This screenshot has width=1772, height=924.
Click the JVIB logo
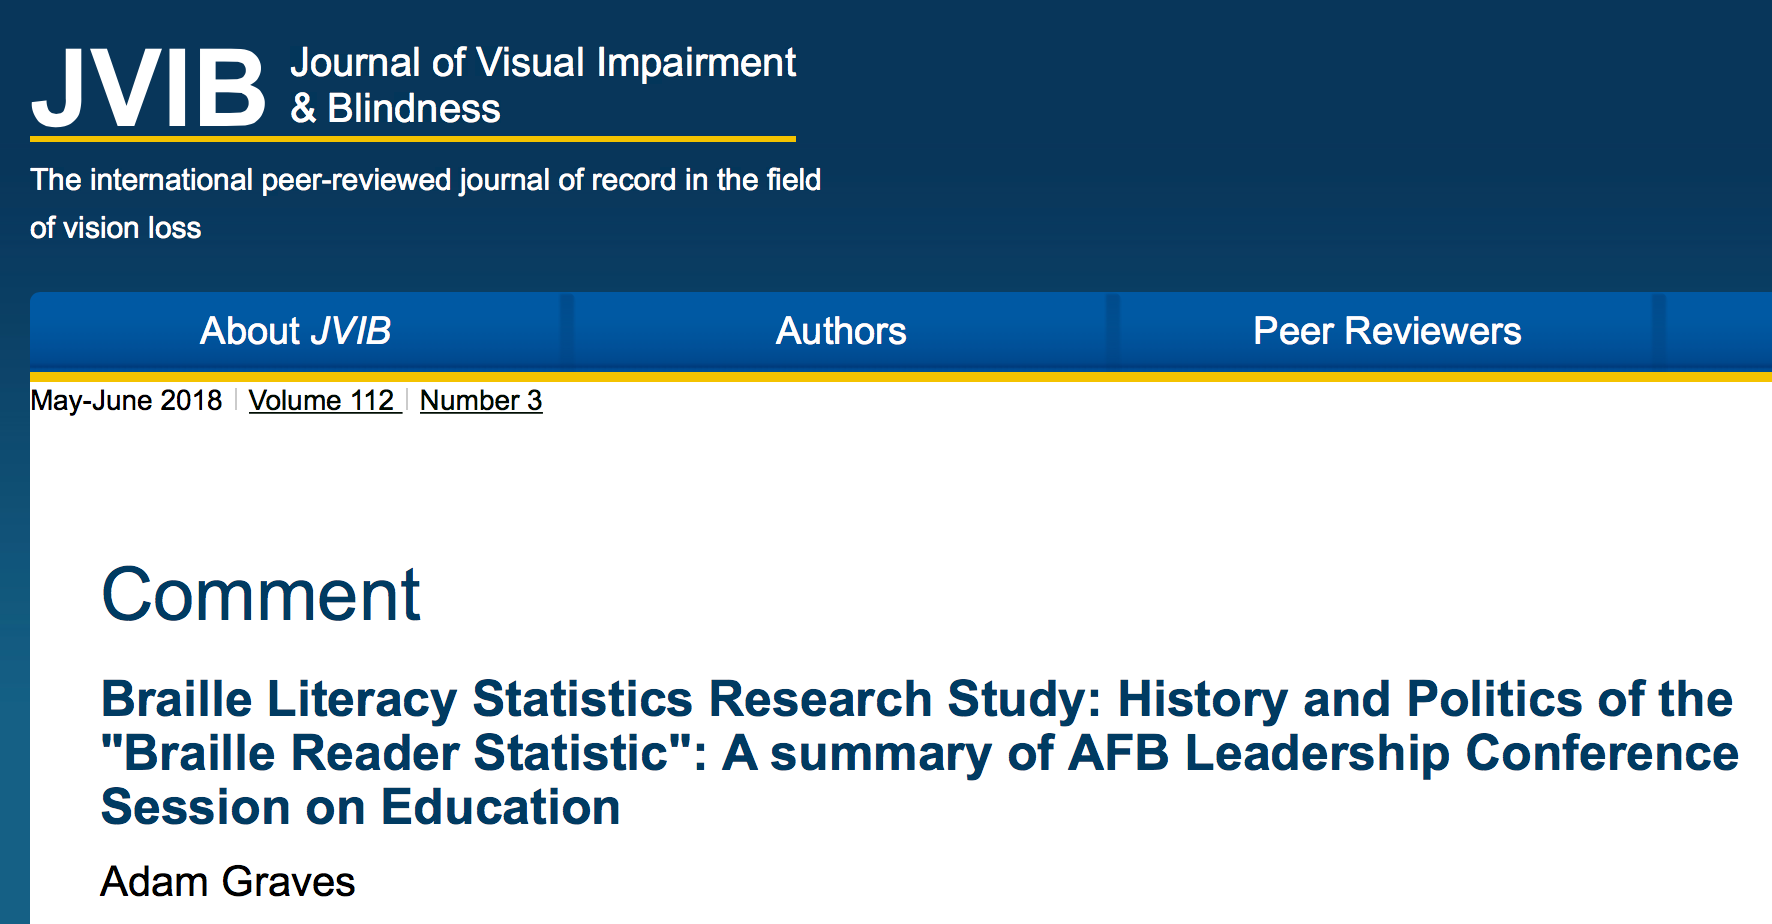point(149,88)
